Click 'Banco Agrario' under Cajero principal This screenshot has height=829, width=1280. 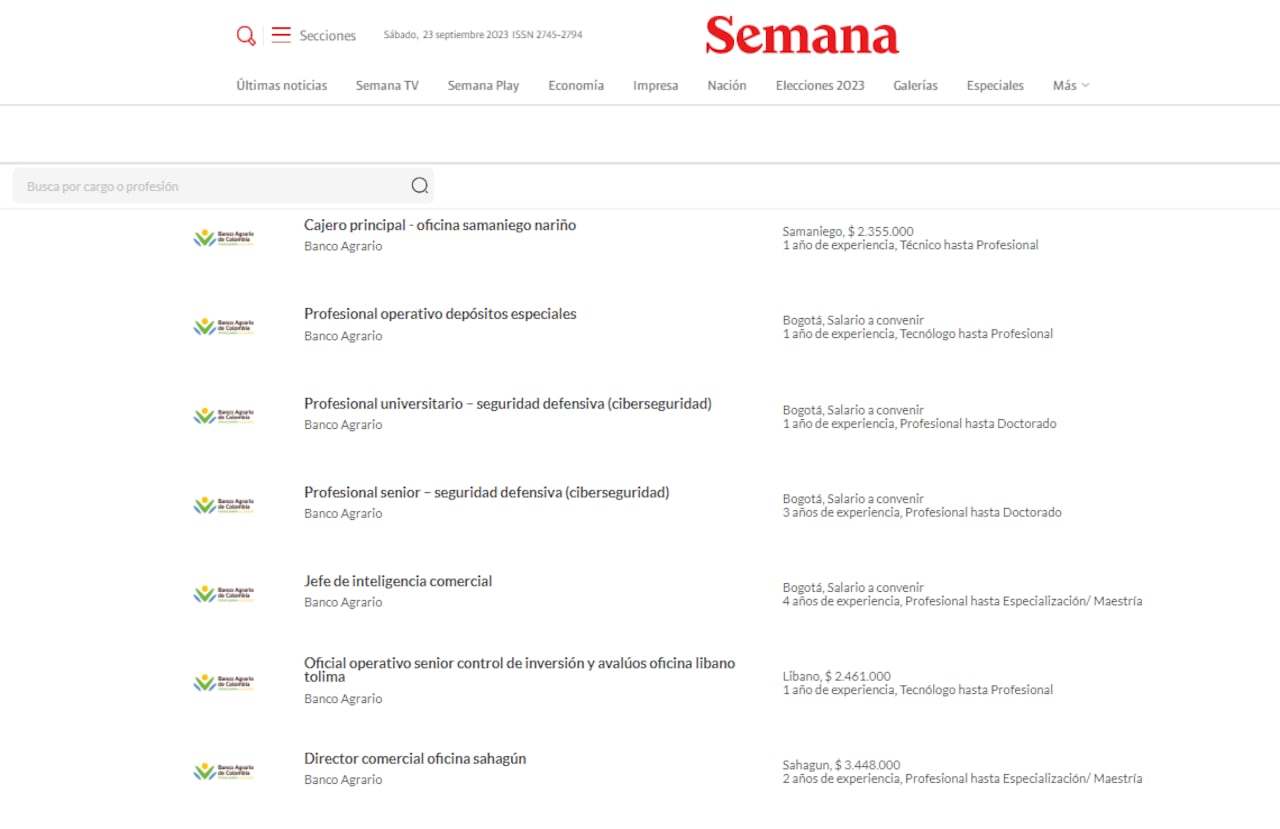click(x=343, y=247)
